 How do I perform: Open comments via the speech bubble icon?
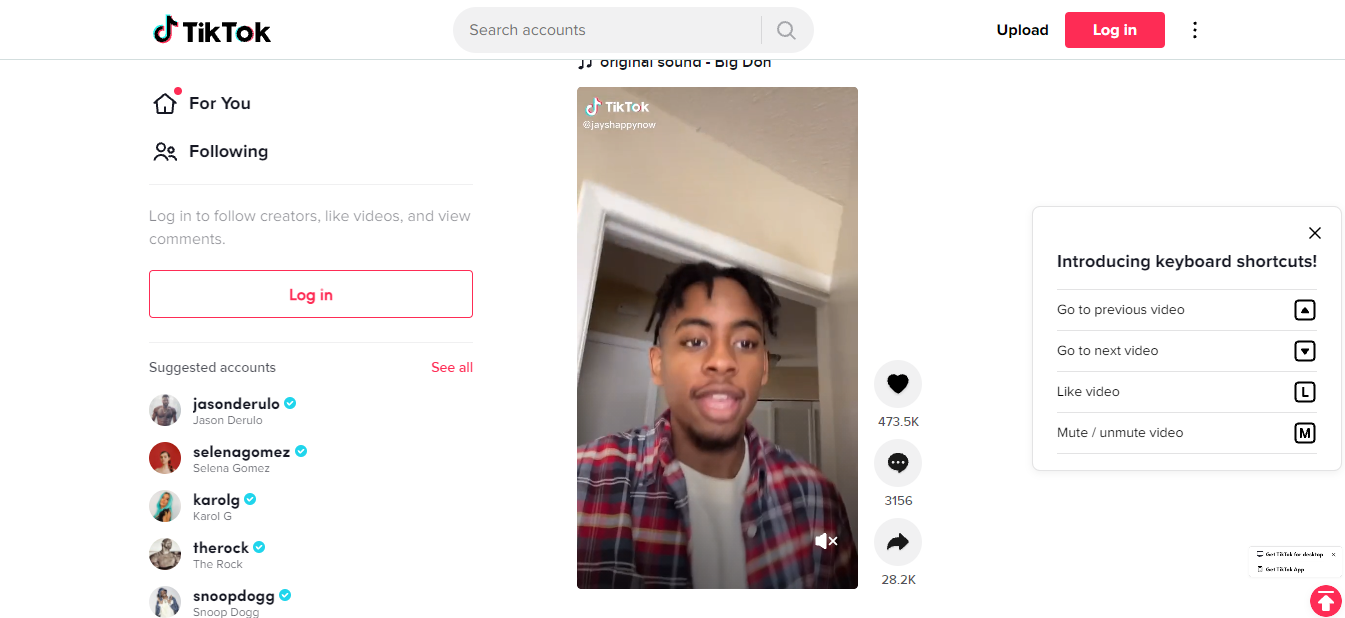pos(897,463)
